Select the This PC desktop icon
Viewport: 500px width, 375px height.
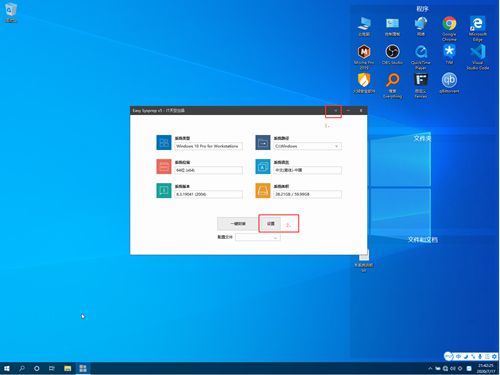pyautogui.click(x=364, y=26)
